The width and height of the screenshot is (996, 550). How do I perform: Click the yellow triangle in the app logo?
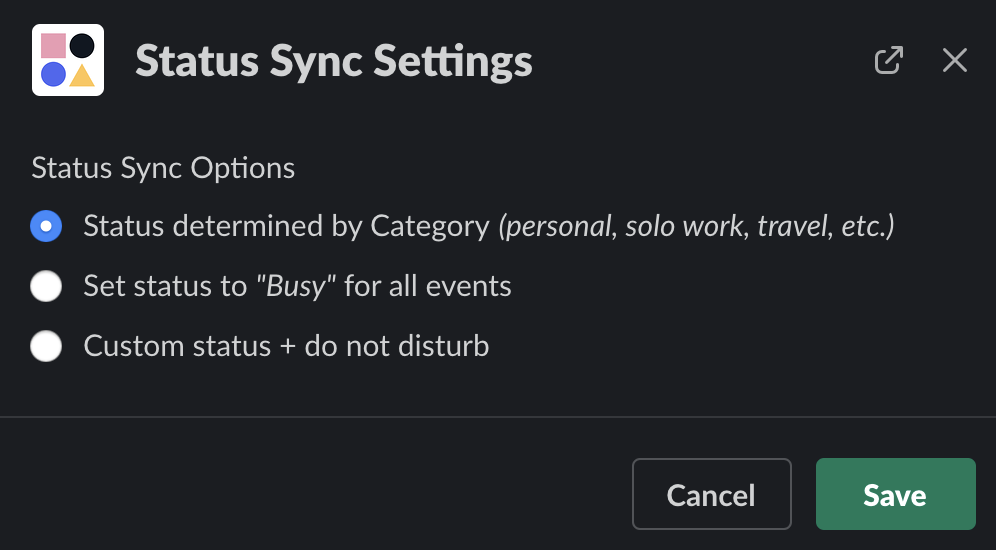(82, 76)
